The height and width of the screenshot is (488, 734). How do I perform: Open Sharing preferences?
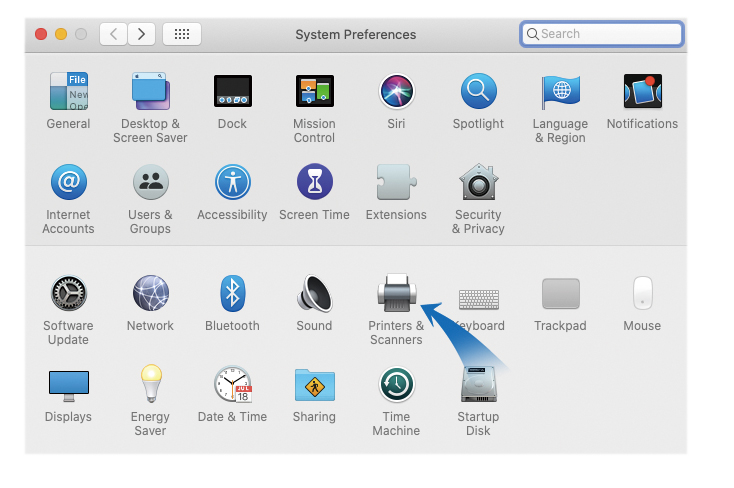click(315, 385)
